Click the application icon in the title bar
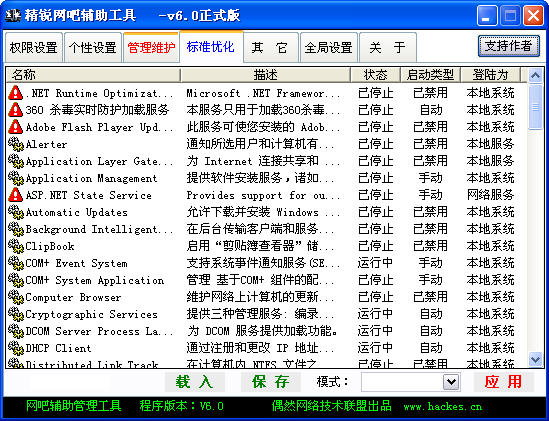 coord(13,15)
